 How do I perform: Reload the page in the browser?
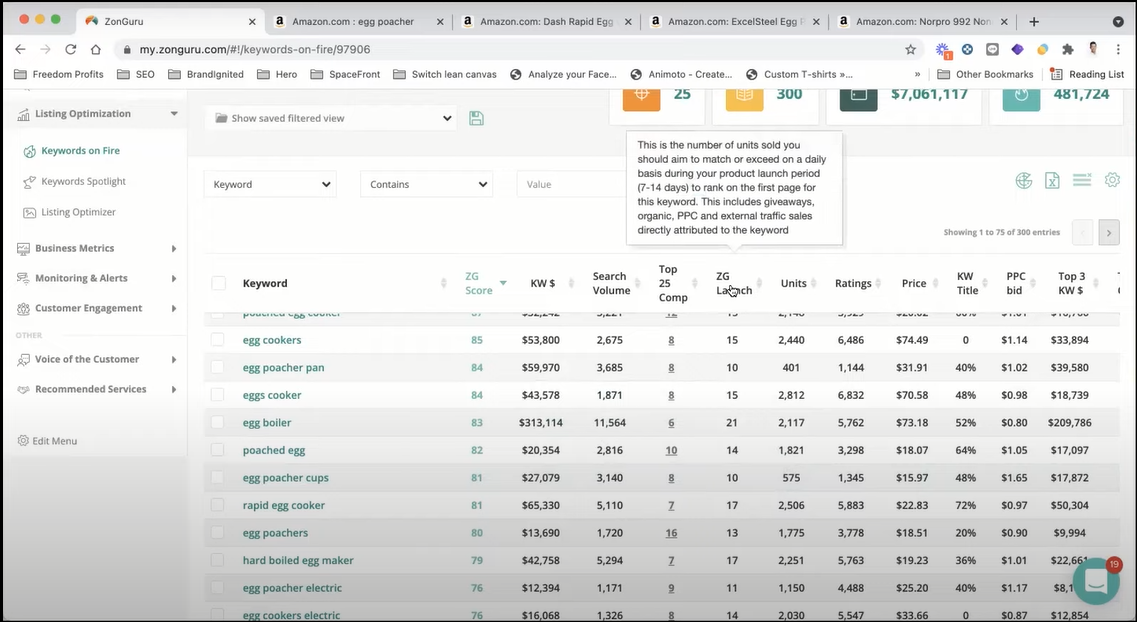pyautogui.click(x=70, y=49)
